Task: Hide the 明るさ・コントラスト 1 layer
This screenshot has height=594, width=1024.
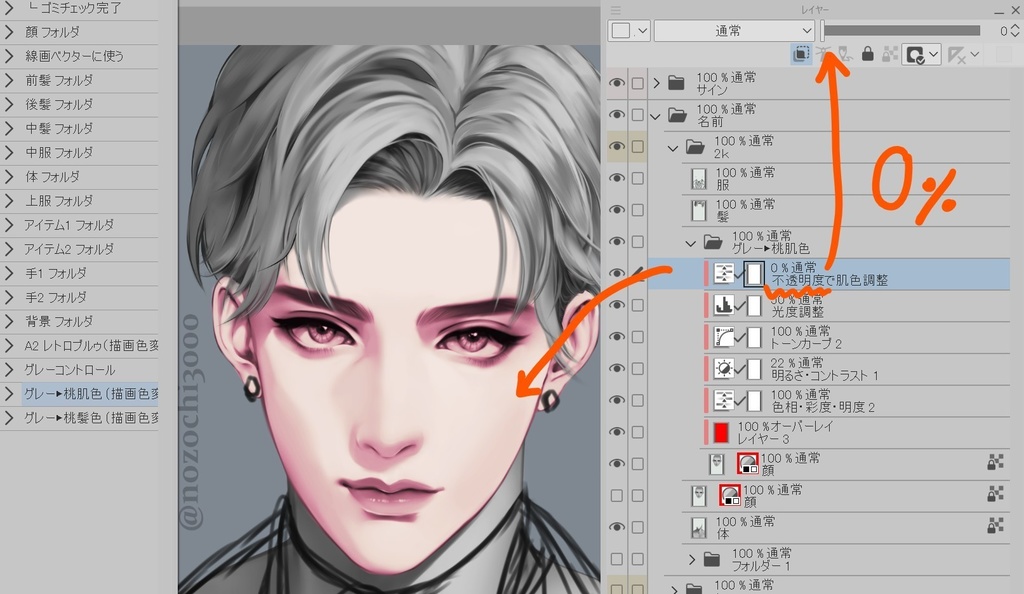Action: tap(616, 368)
